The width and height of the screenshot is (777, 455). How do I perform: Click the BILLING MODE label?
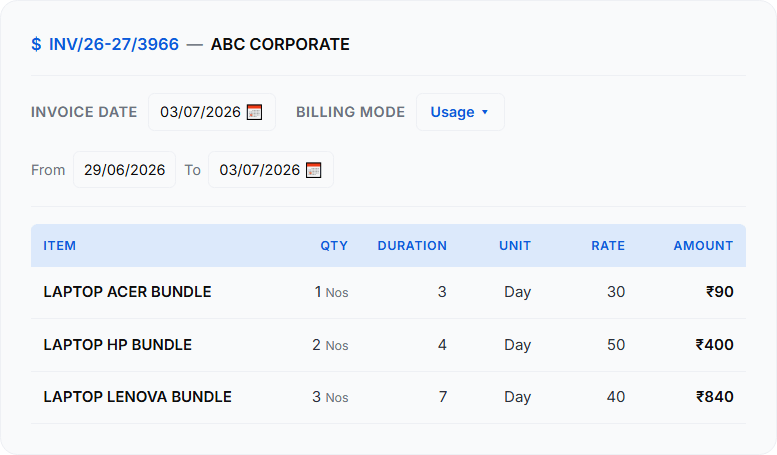click(x=350, y=112)
